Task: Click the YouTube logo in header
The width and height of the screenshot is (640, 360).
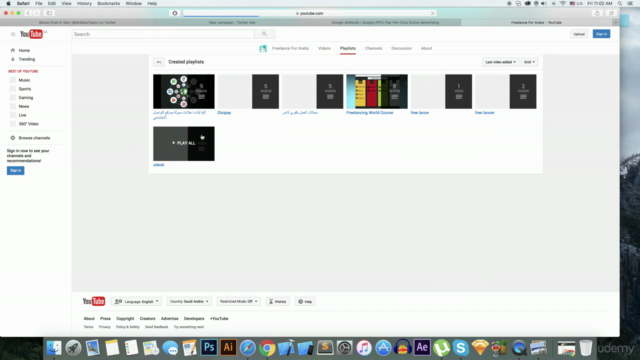Action: point(31,34)
